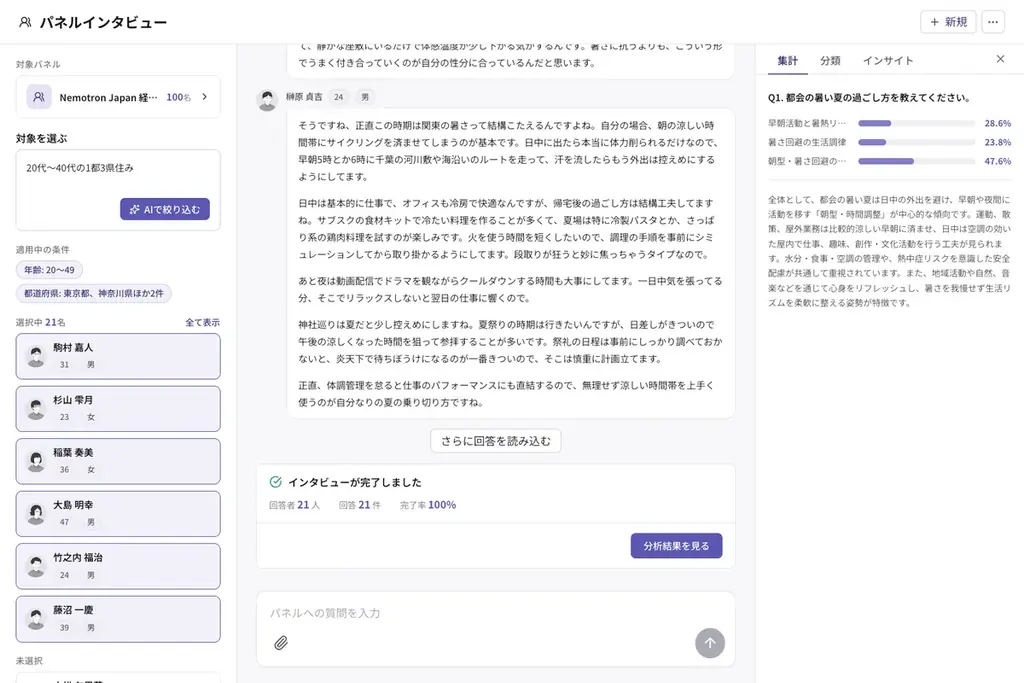The image size is (1024, 683).
Task: Click the 回答者 21人 stat
Action: tap(295, 505)
